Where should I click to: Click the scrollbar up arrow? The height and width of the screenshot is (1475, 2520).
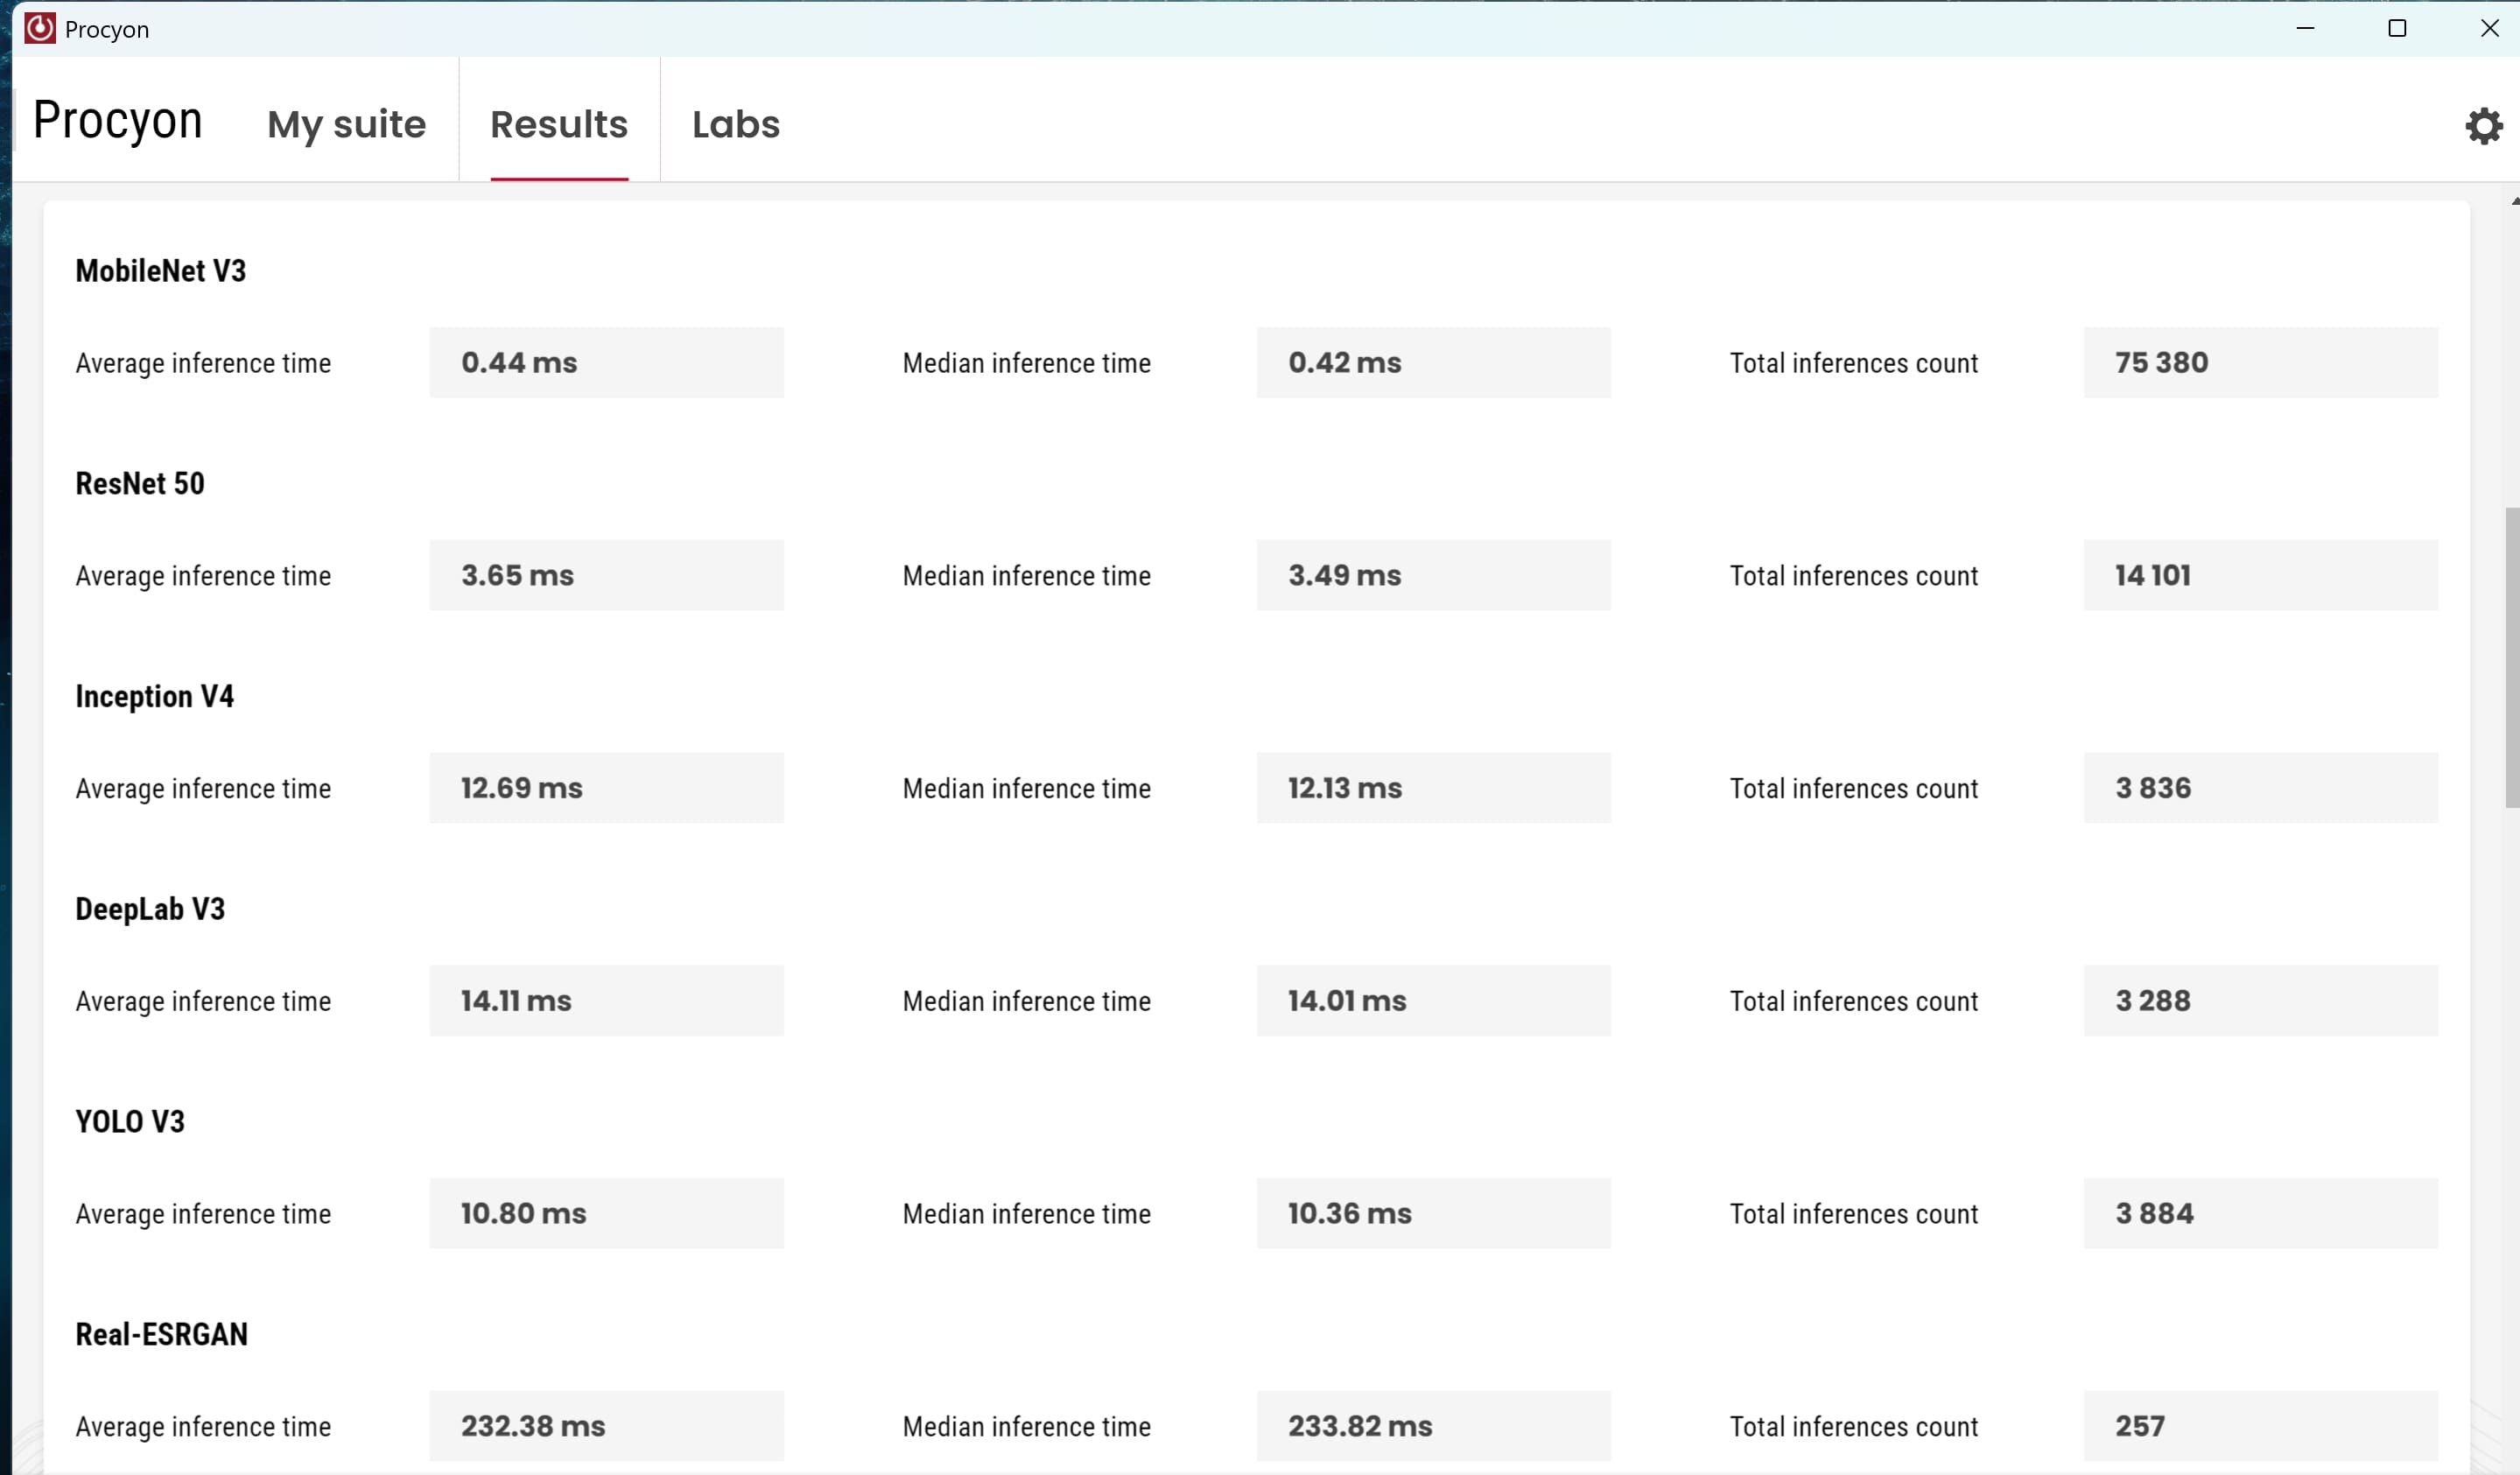pos(2513,201)
